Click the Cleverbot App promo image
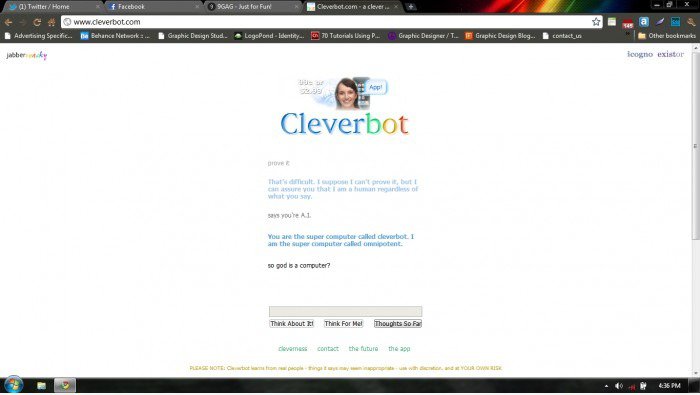700x395 pixels. 342,93
